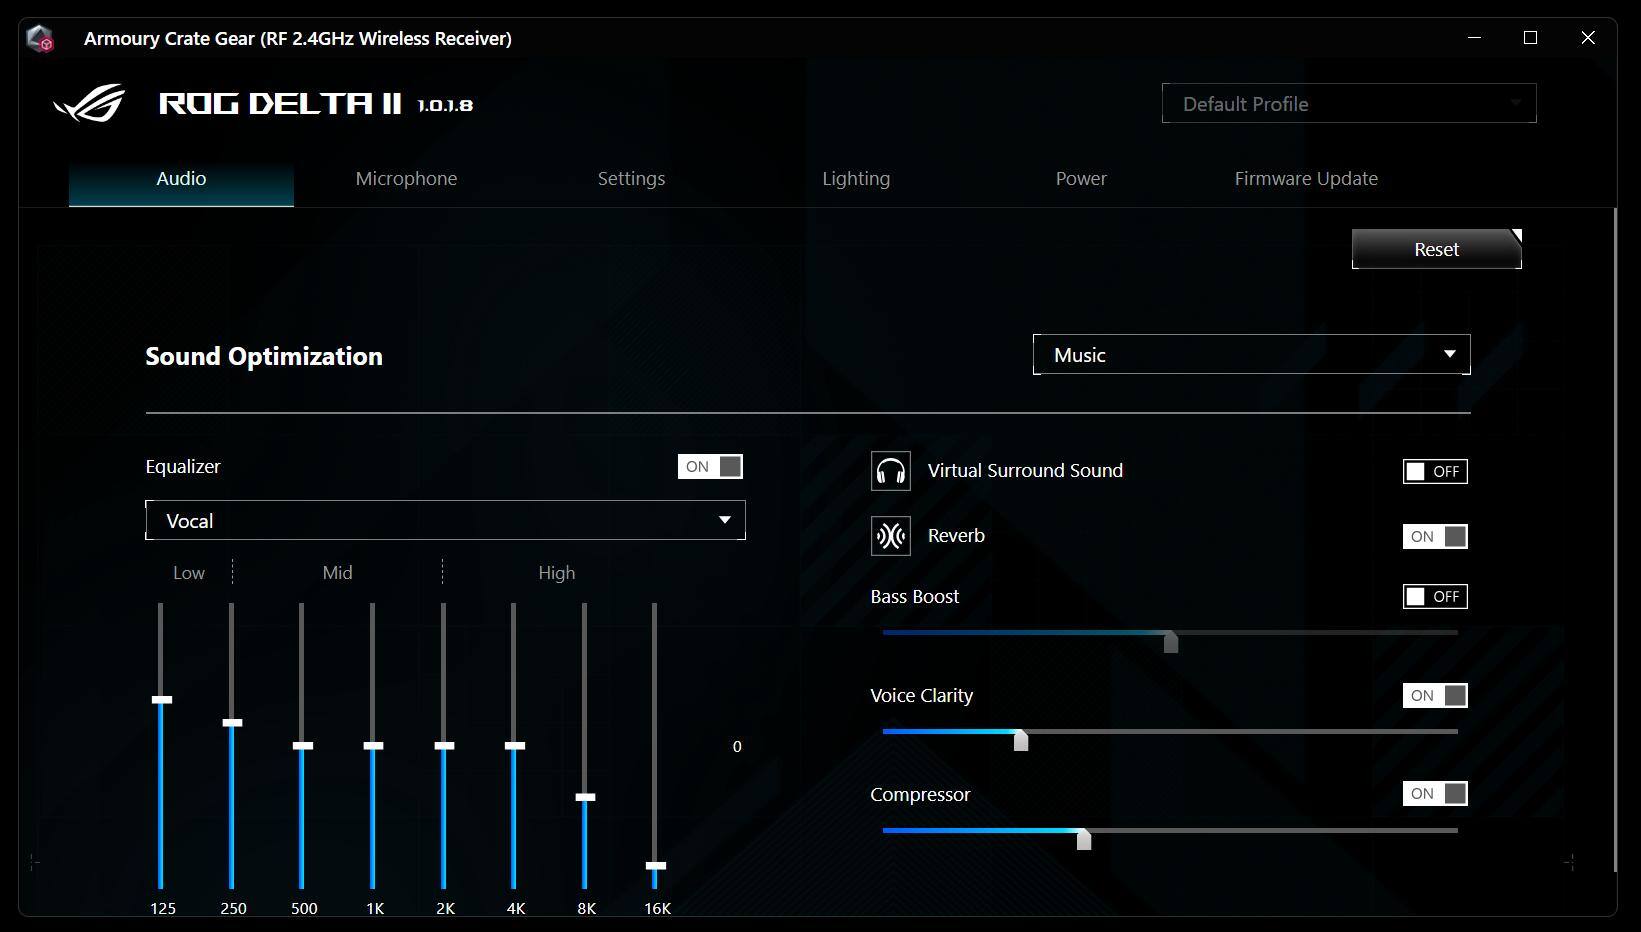Switch on Bass Boost
The image size is (1641, 932).
pyautogui.click(x=1434, y=597)
